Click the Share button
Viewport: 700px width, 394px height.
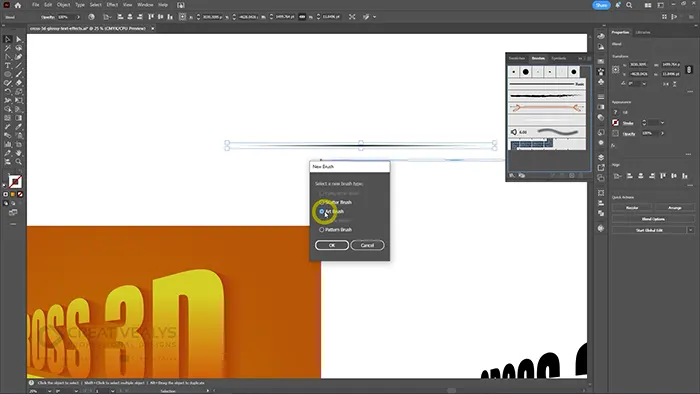[x=601, y=5]
